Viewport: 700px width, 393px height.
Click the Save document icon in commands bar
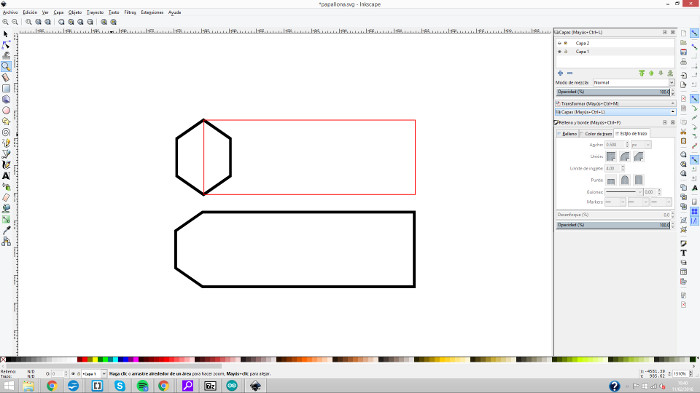click(683, 52)
